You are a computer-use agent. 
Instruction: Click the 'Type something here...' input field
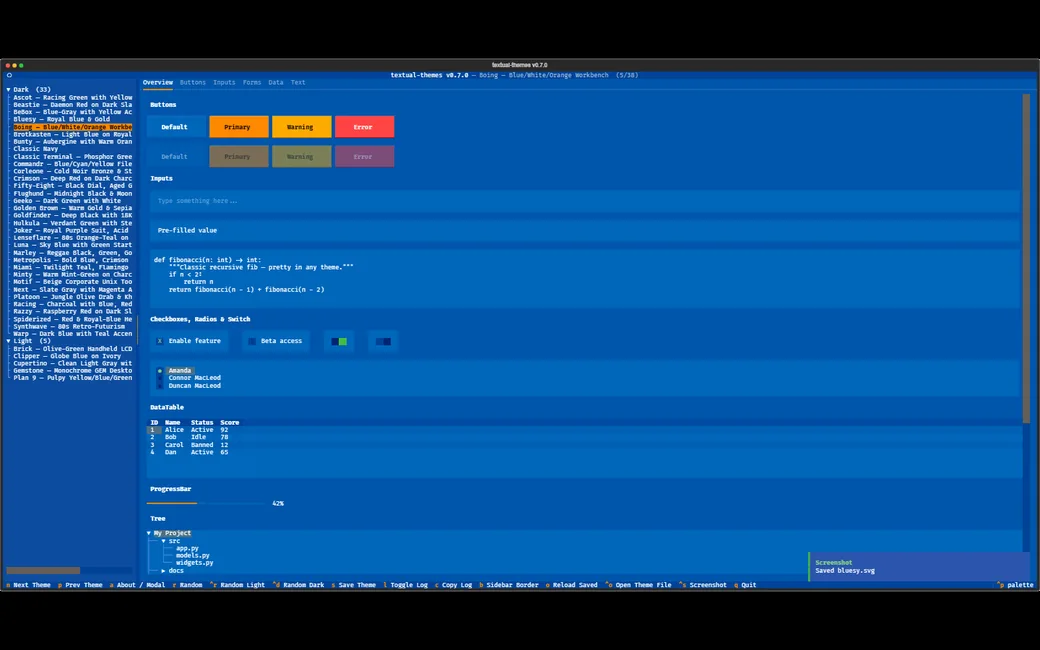(584, 201)
